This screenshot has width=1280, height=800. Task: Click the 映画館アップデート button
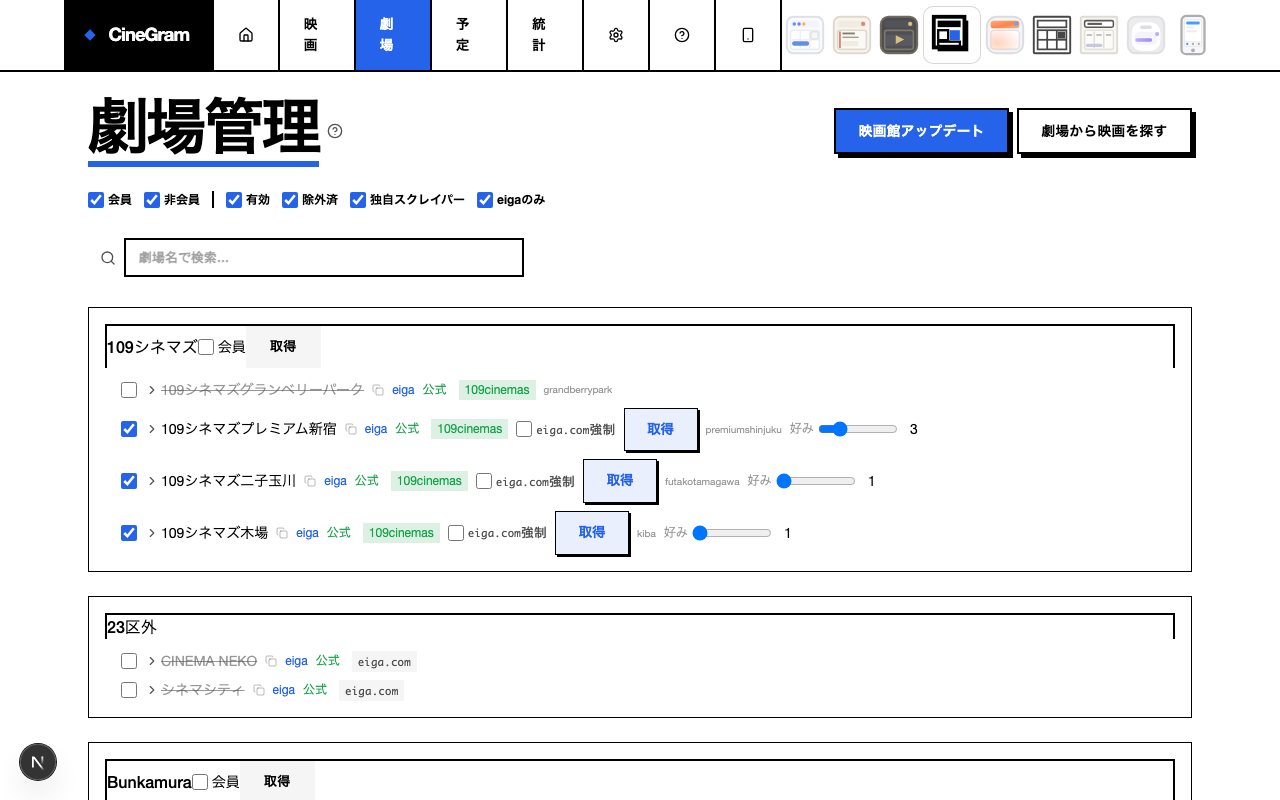point(921,131)
